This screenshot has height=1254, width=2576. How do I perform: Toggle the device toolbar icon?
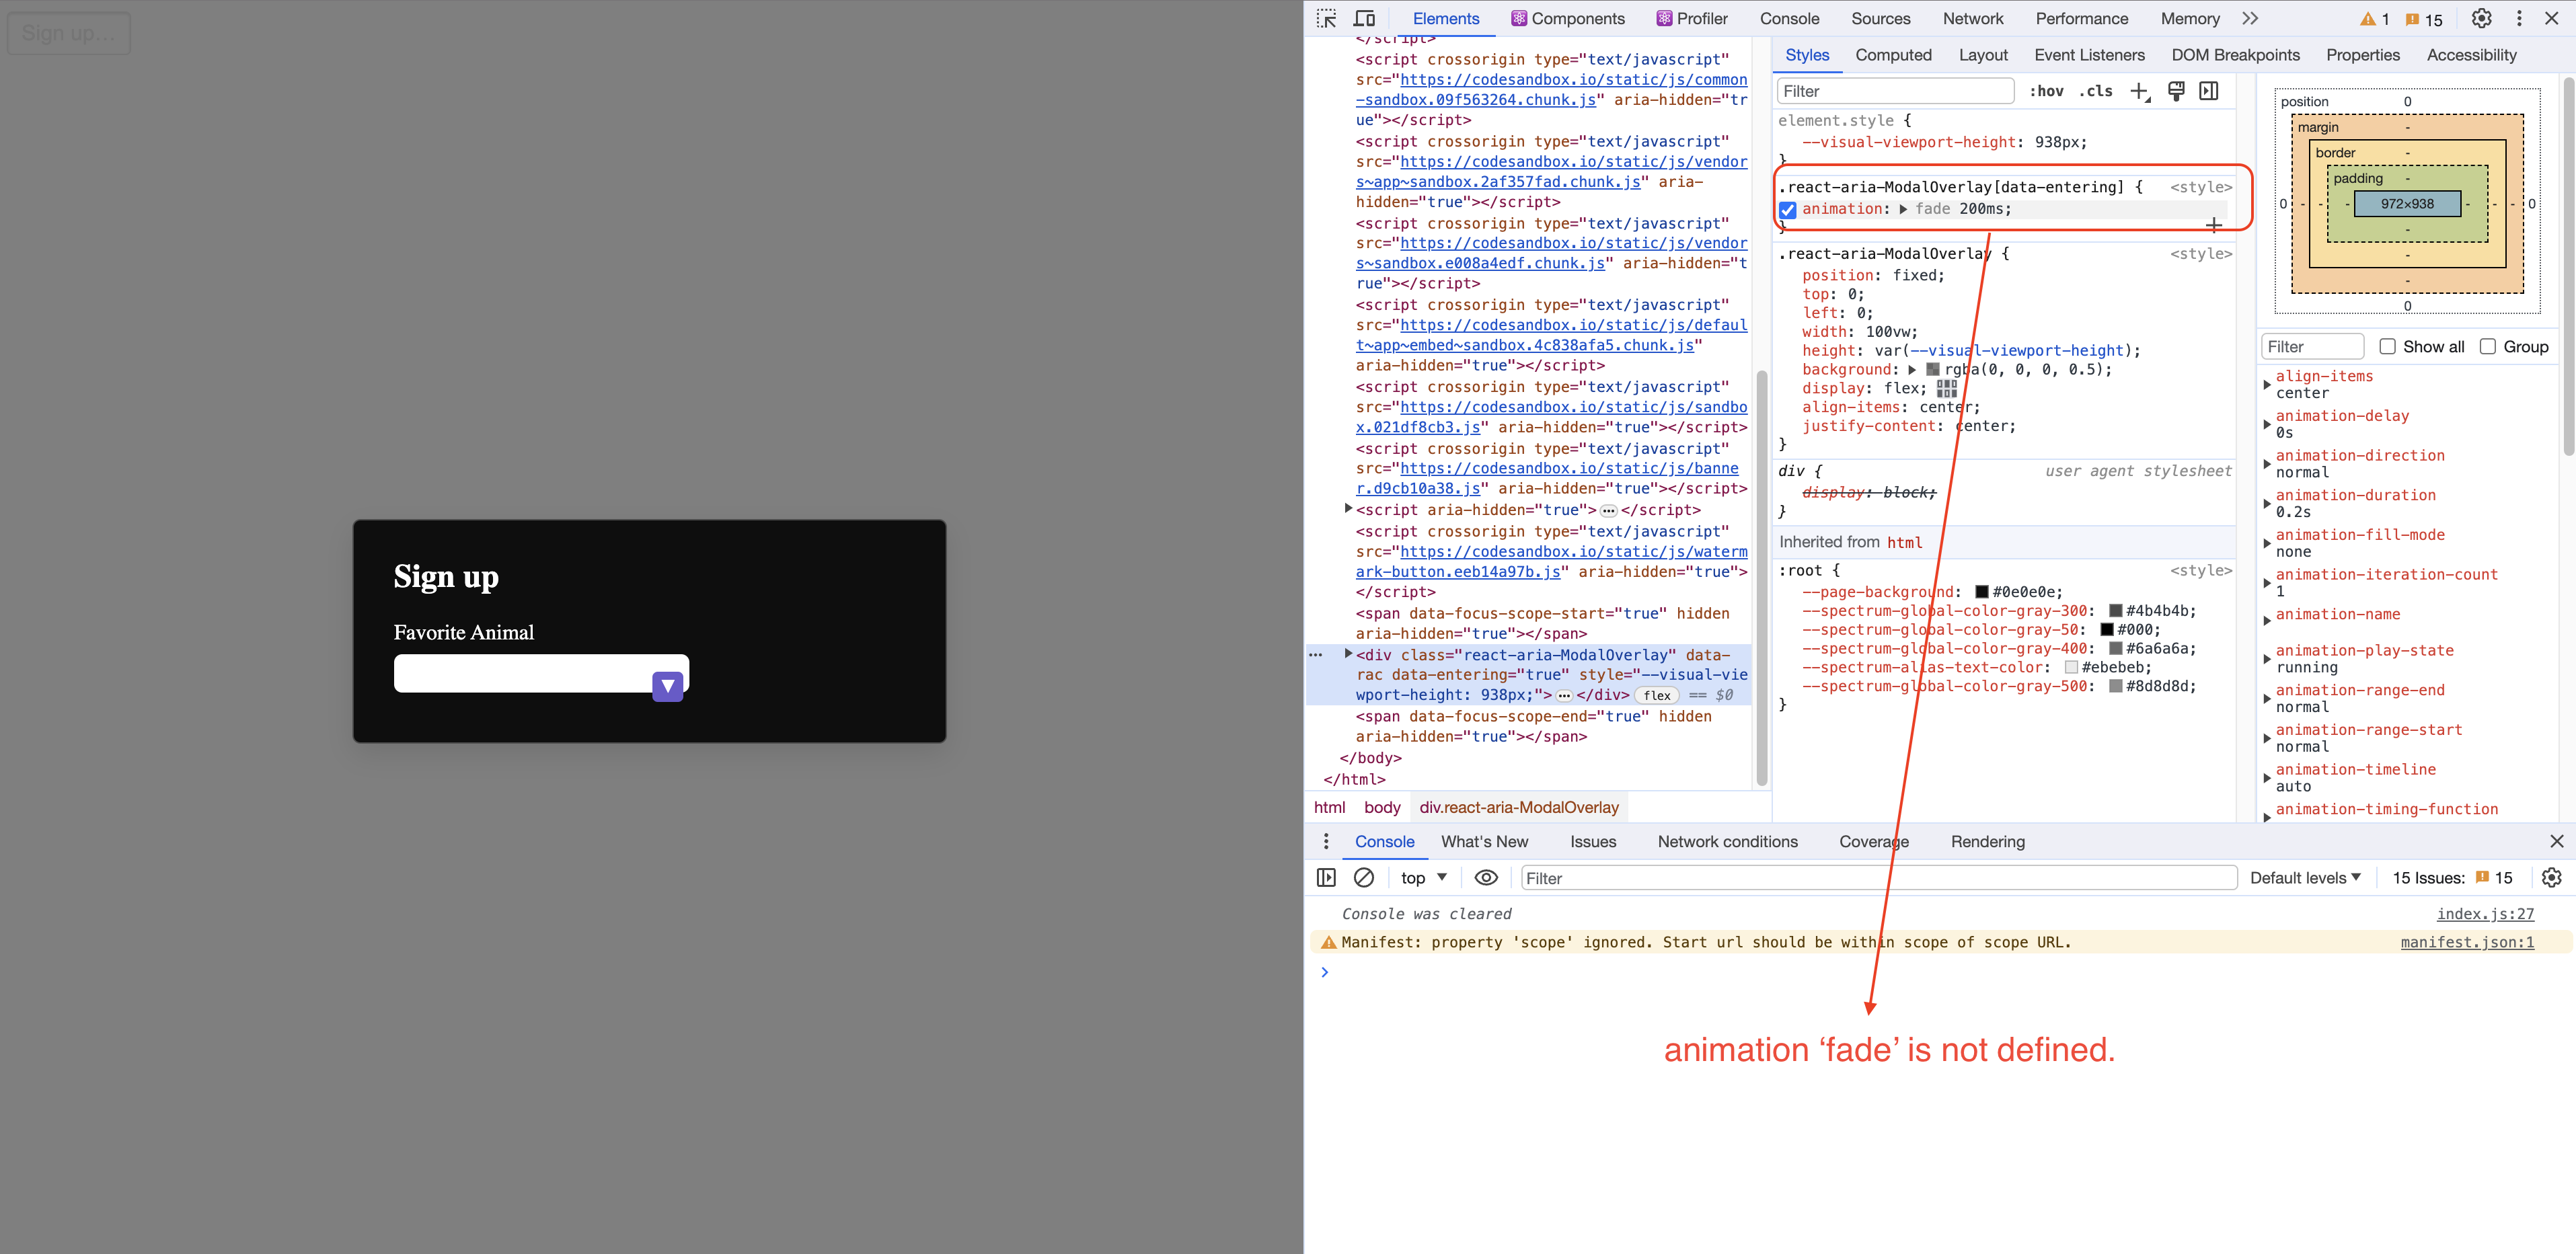[x=1364, y=19]
